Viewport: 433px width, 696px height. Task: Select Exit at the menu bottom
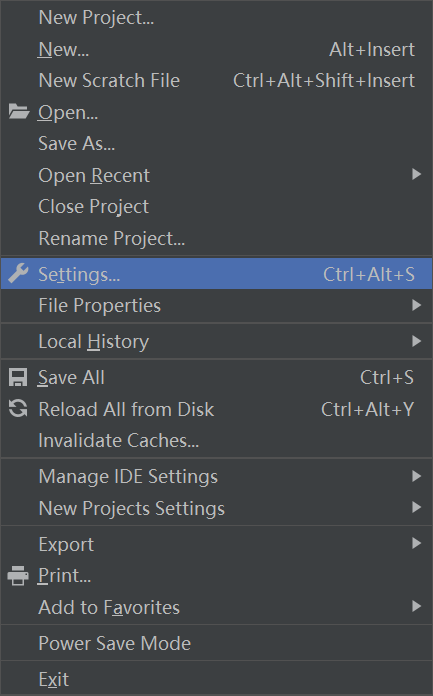(x=216, y=679)
